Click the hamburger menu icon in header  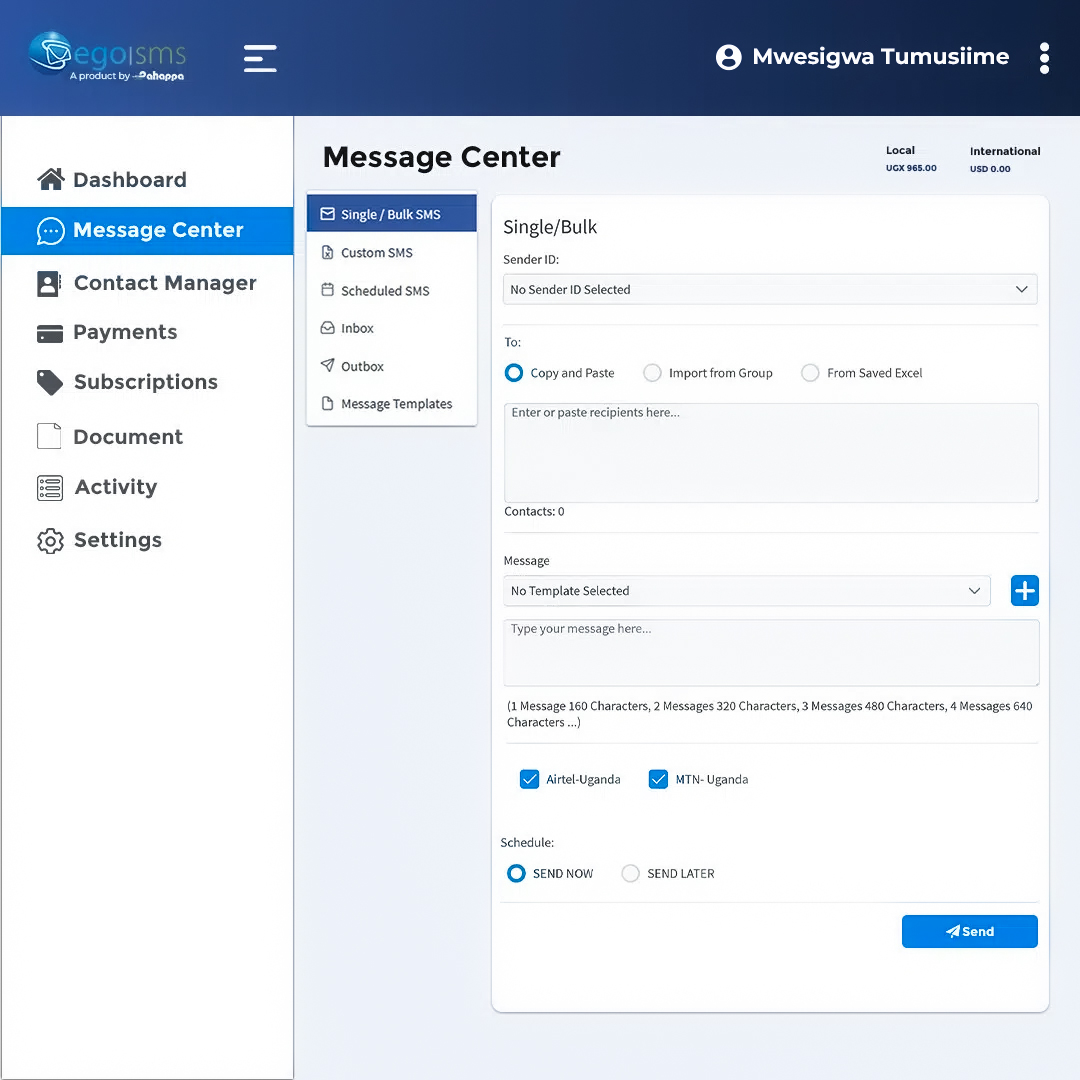click(260, 58)
